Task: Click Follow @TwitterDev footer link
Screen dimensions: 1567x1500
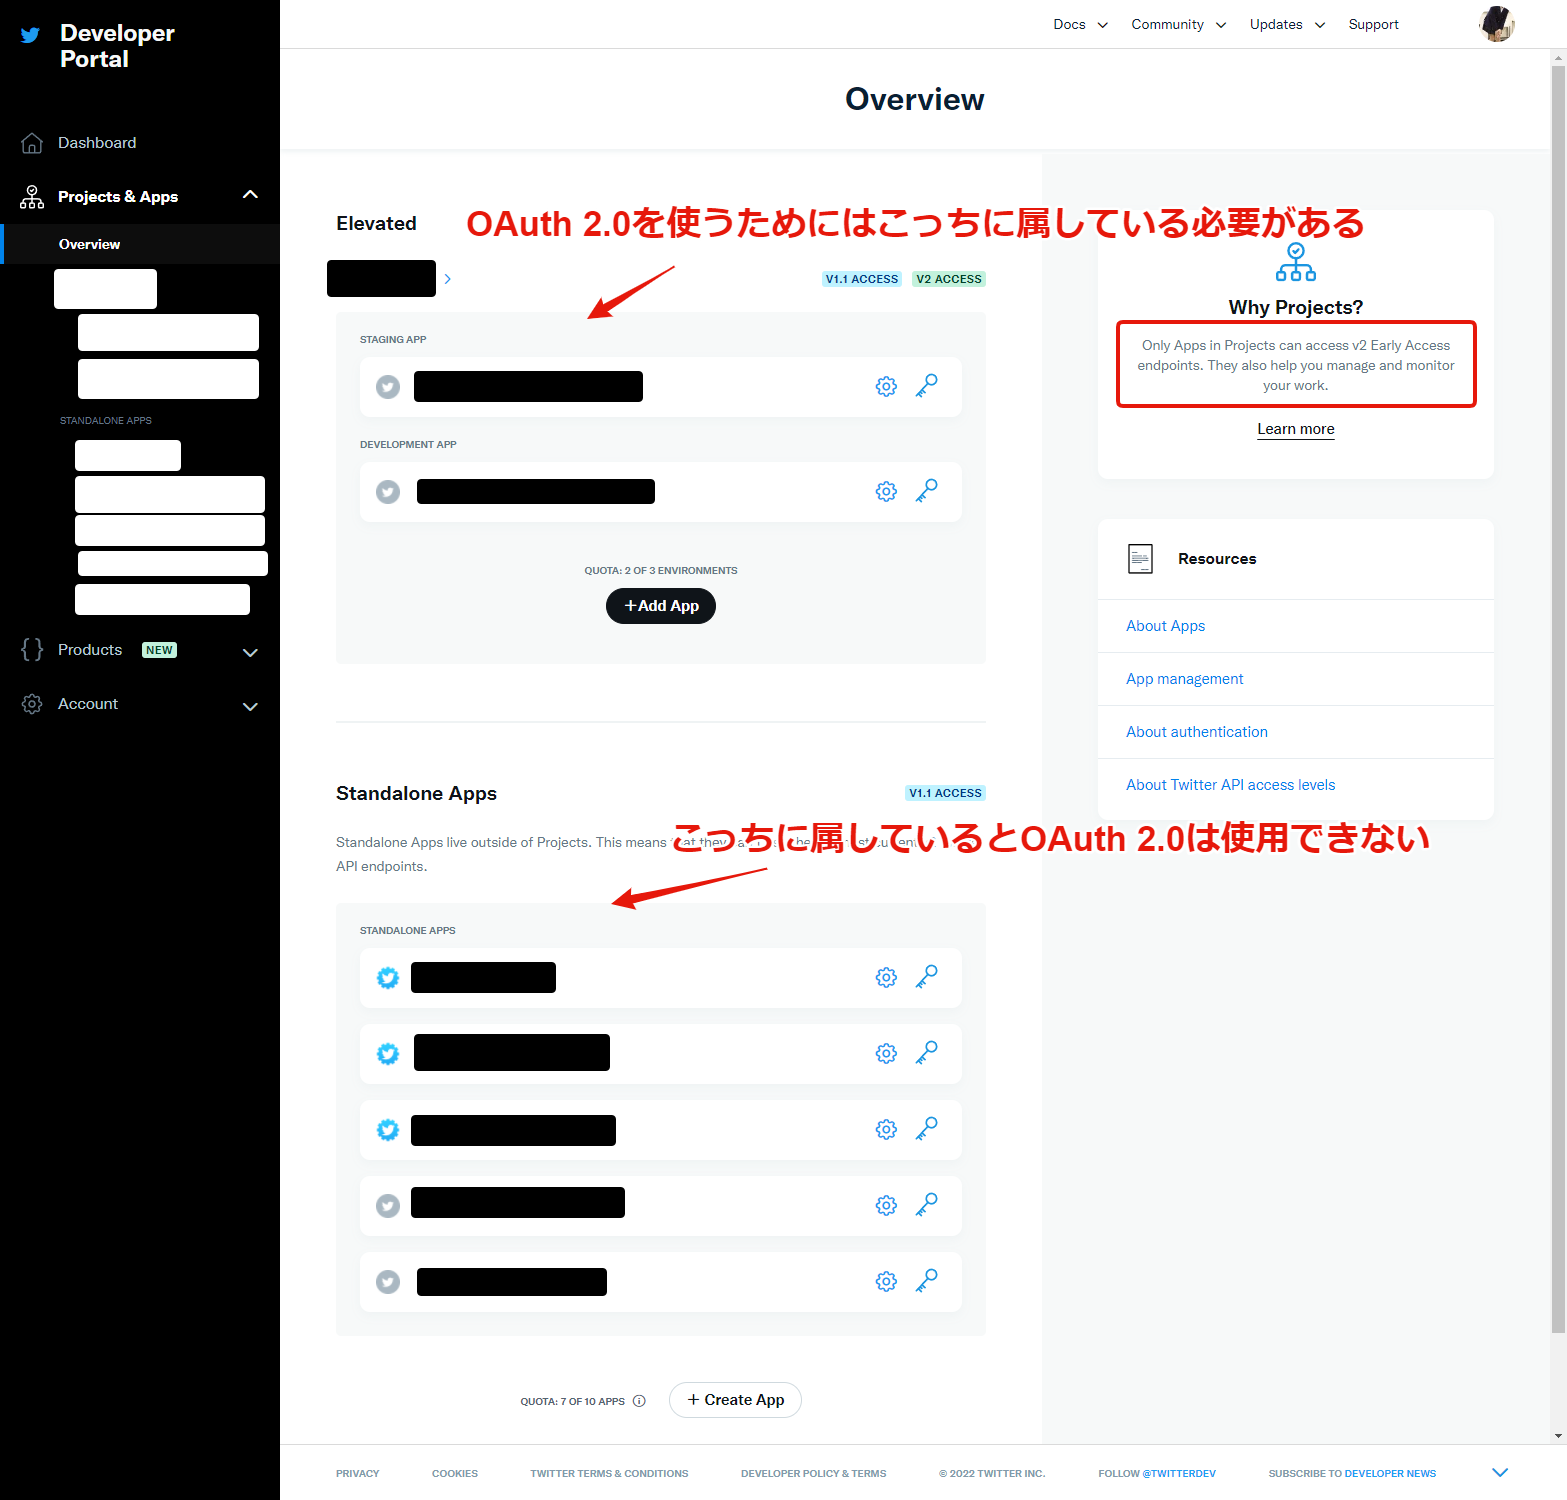Action: tap(1157, 1473)
